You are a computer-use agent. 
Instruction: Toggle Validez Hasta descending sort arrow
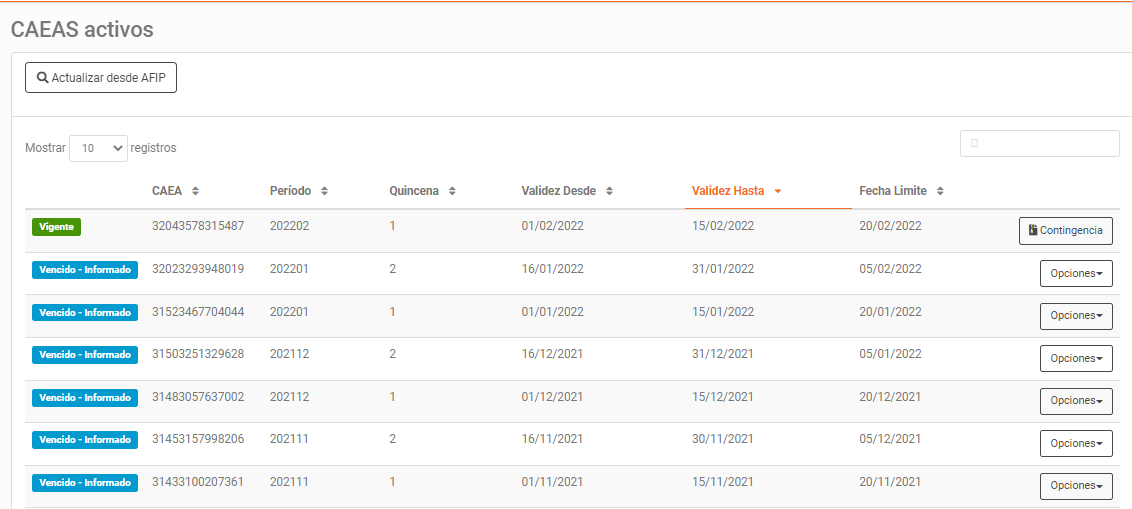coord(778,191)
